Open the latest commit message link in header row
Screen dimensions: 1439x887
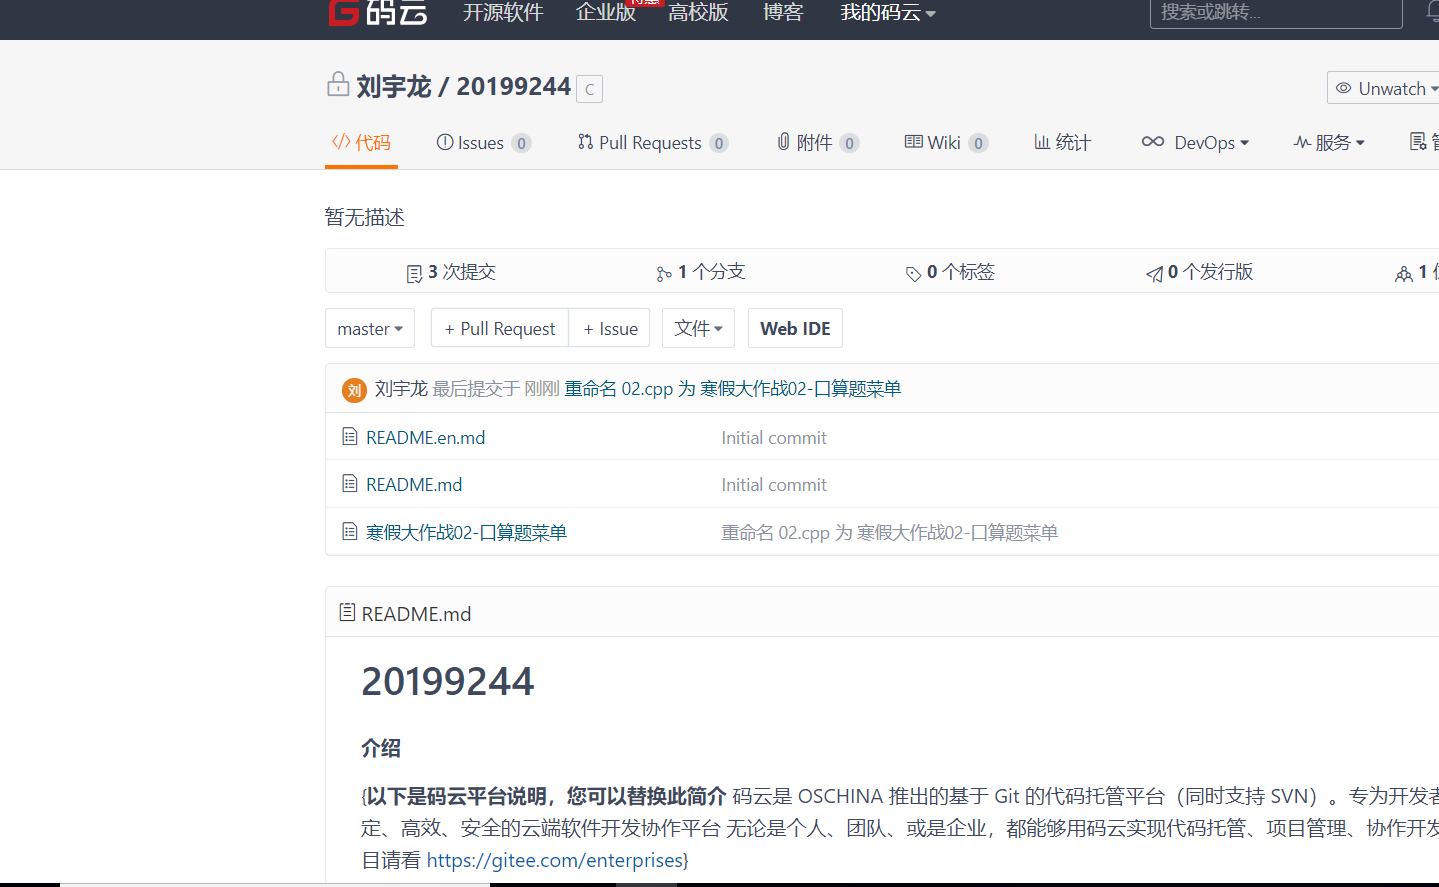(x=732, y=388)
